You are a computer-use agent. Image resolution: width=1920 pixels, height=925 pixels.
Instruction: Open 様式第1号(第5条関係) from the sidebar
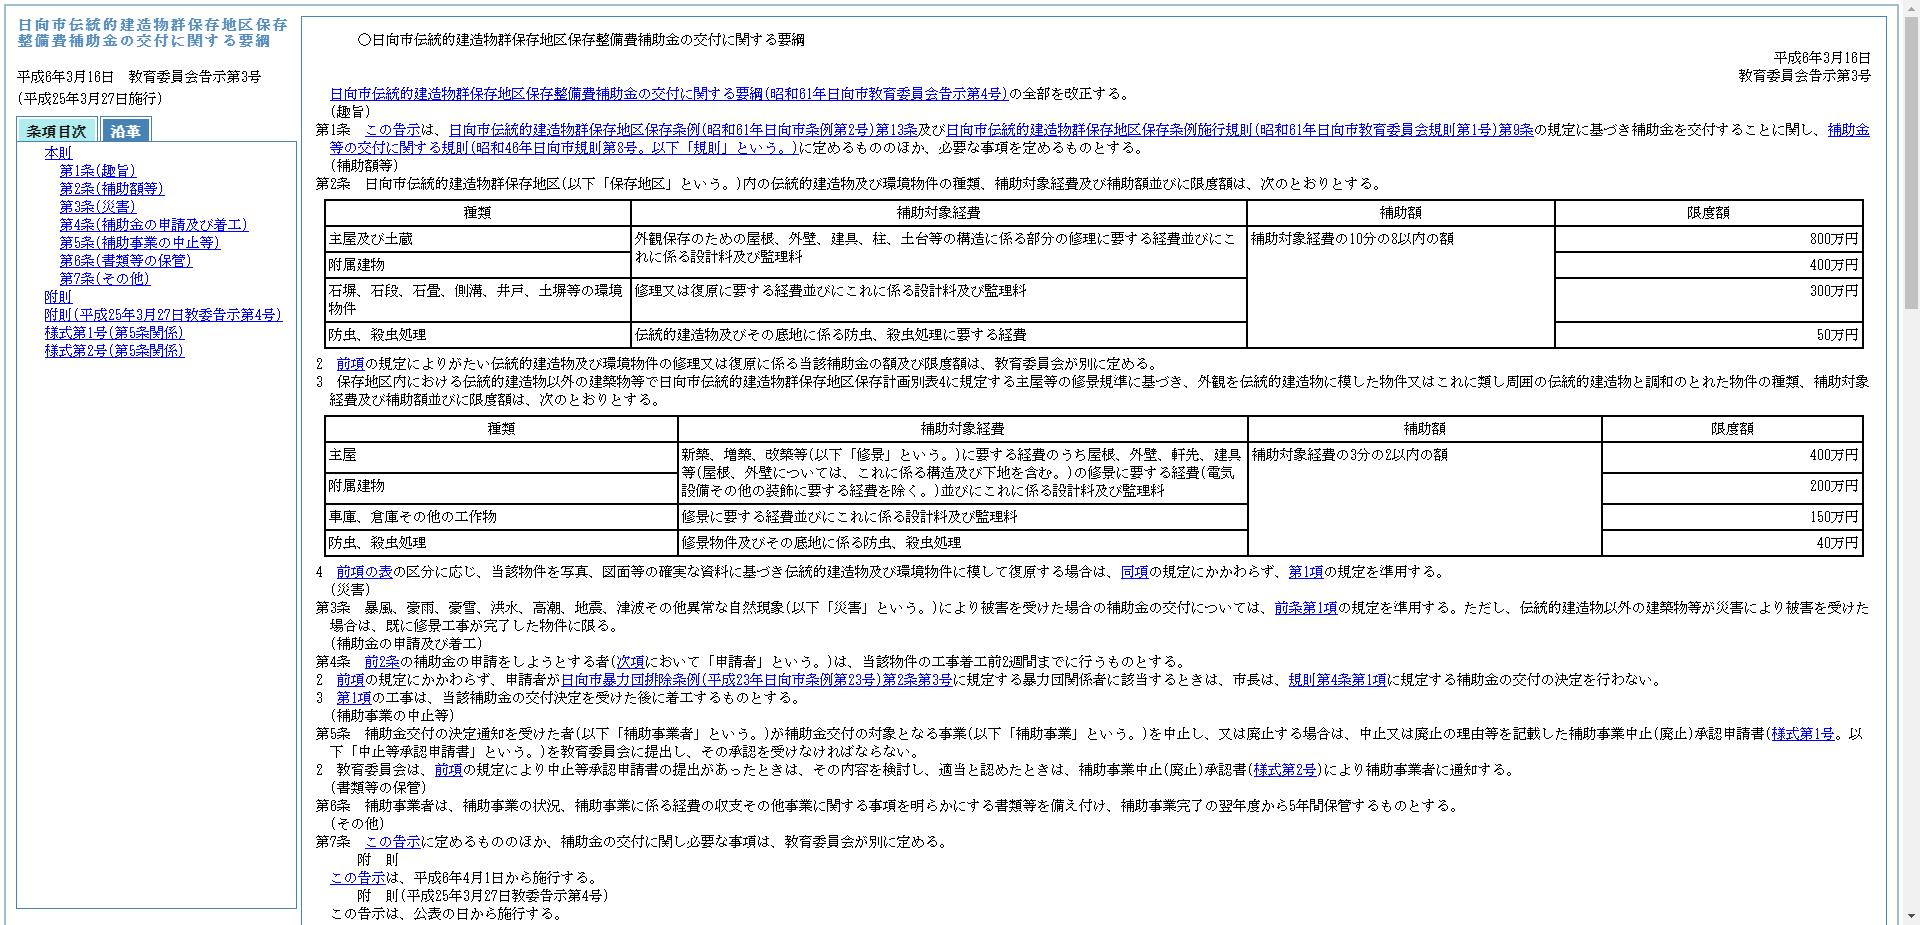(113, 333)
